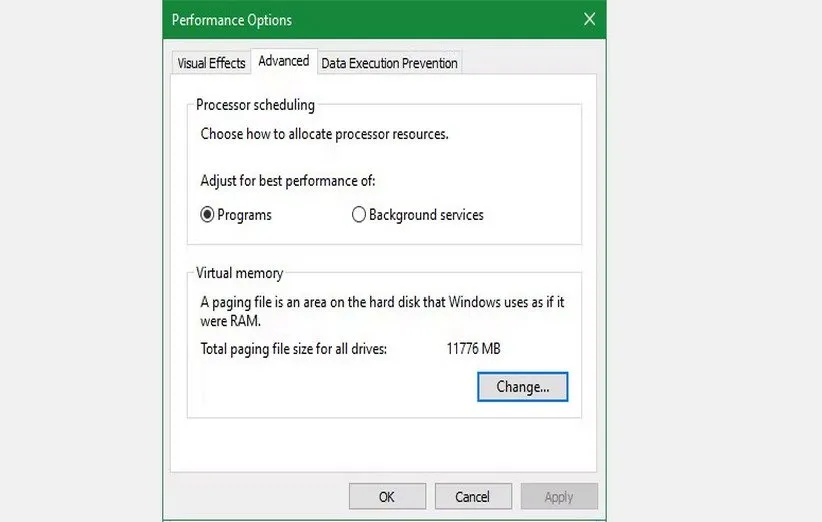This screenshot has width=822, height=522.
Task: Click the 'Total paging file size' label
Action: (293, 349)
